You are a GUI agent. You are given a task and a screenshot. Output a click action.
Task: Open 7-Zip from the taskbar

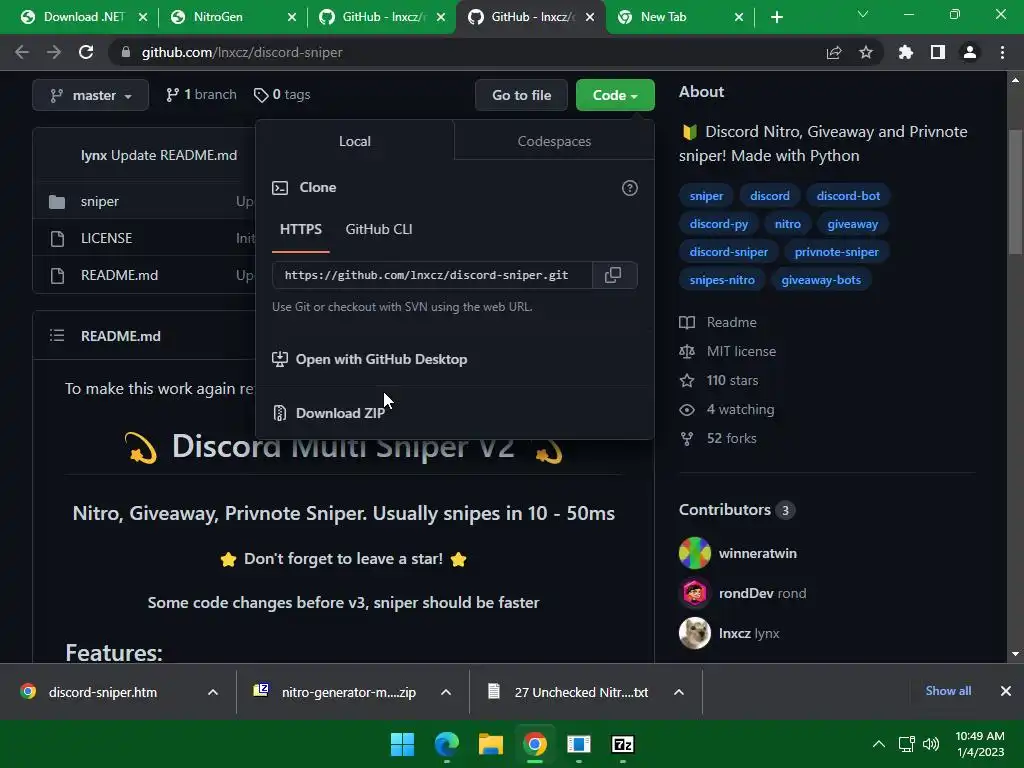point(623,744)
